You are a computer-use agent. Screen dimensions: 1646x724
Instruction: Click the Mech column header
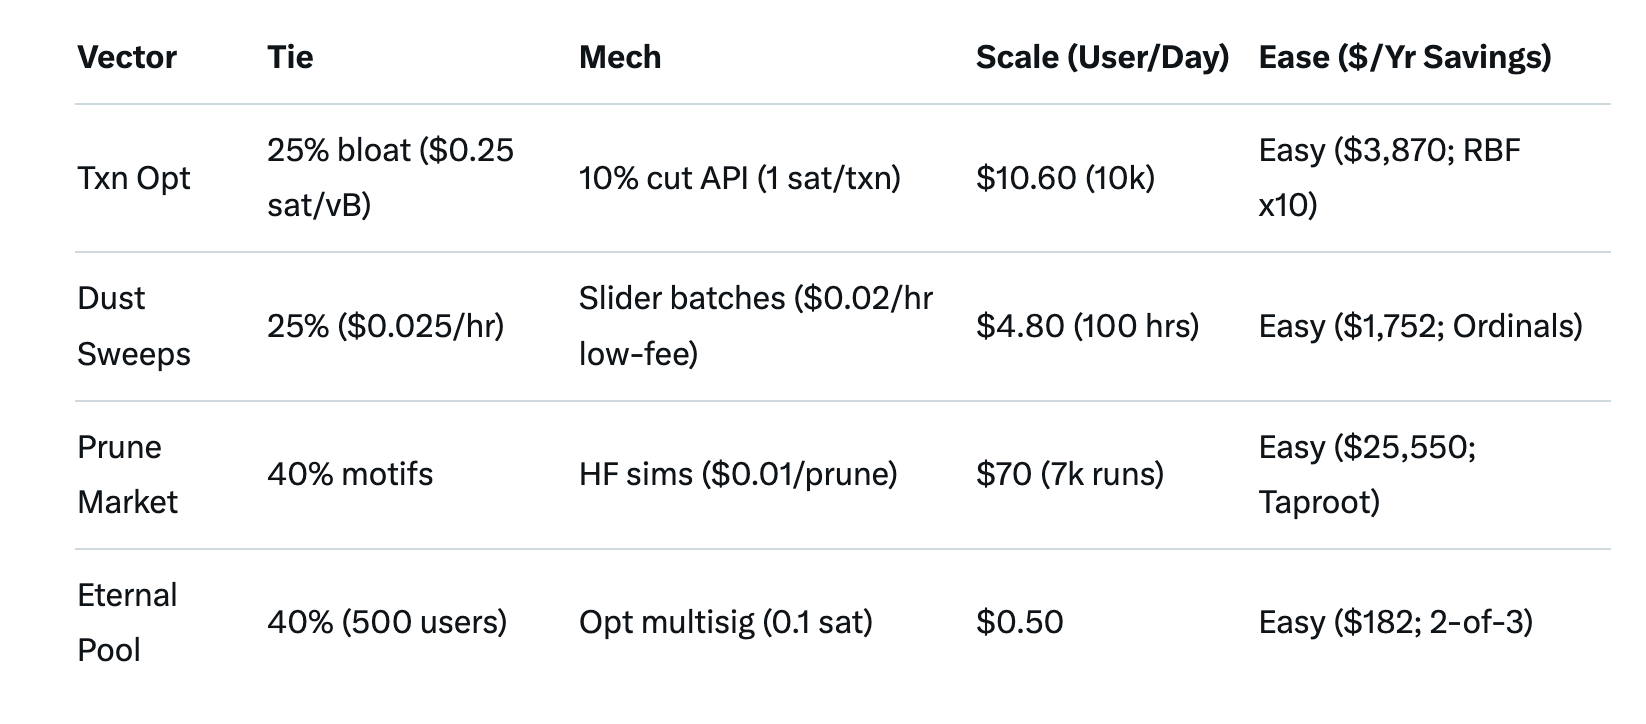[620, 57]
